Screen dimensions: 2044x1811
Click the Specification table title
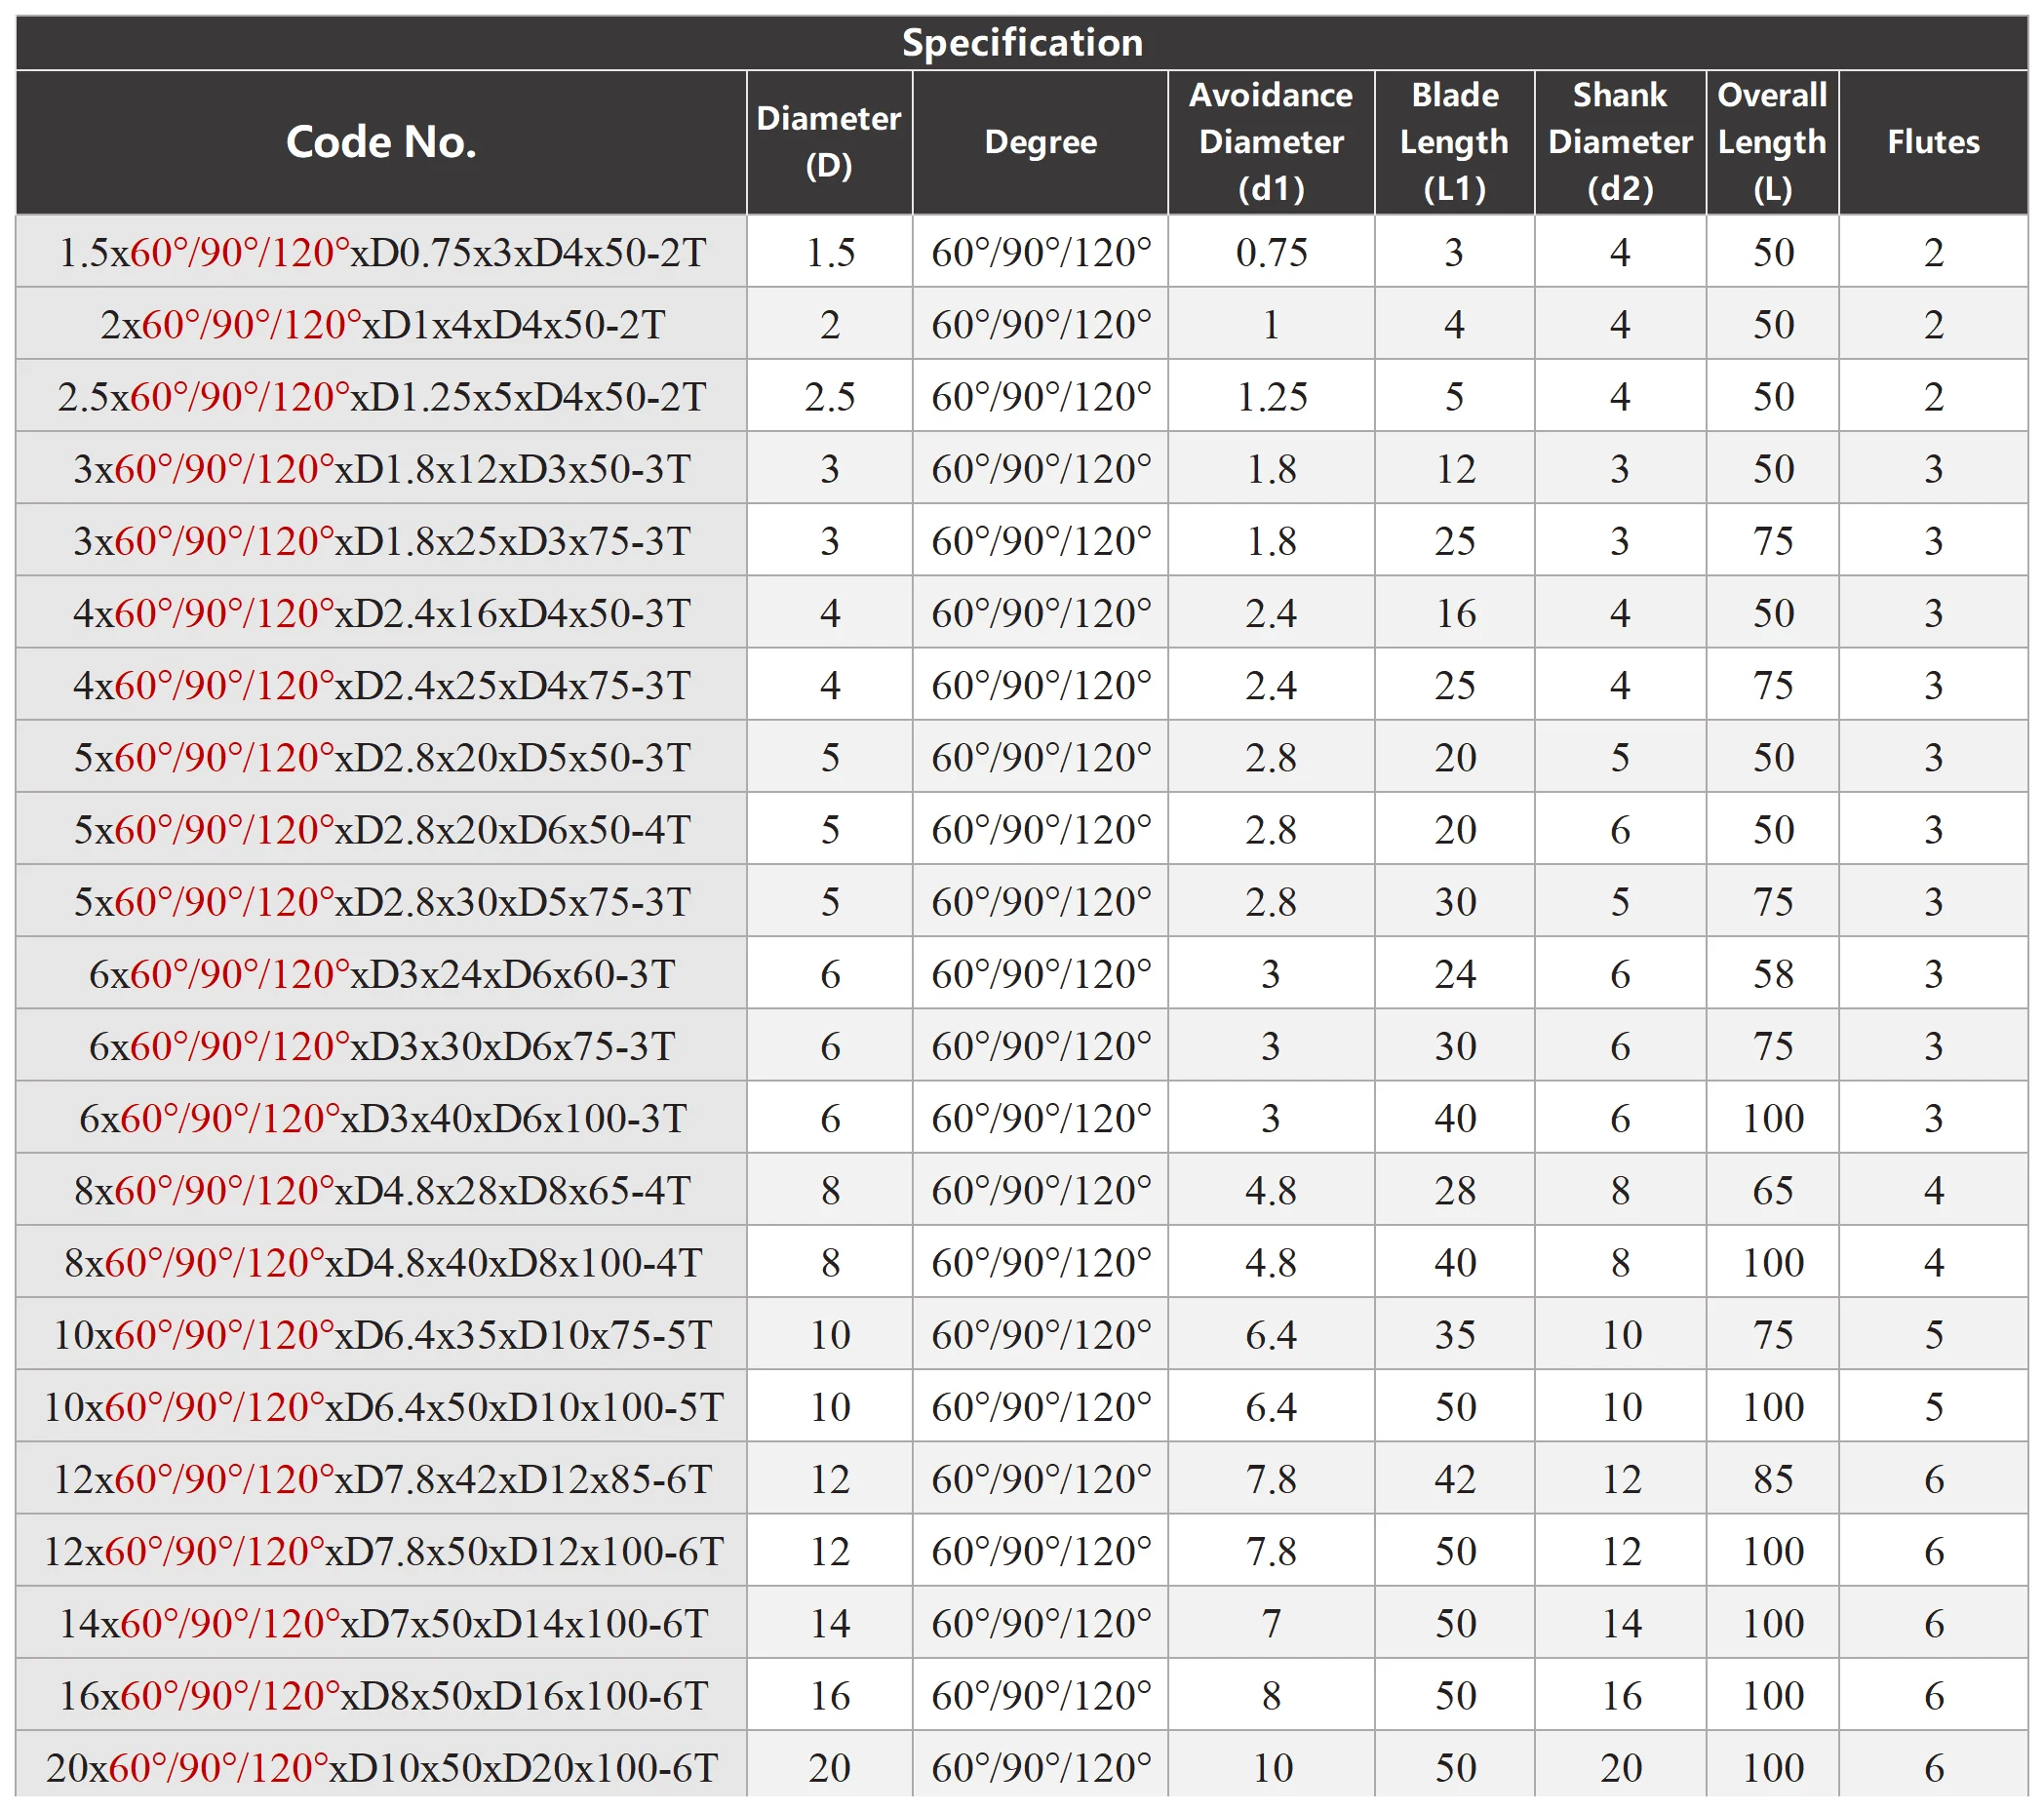click(x=1022, y=42)
